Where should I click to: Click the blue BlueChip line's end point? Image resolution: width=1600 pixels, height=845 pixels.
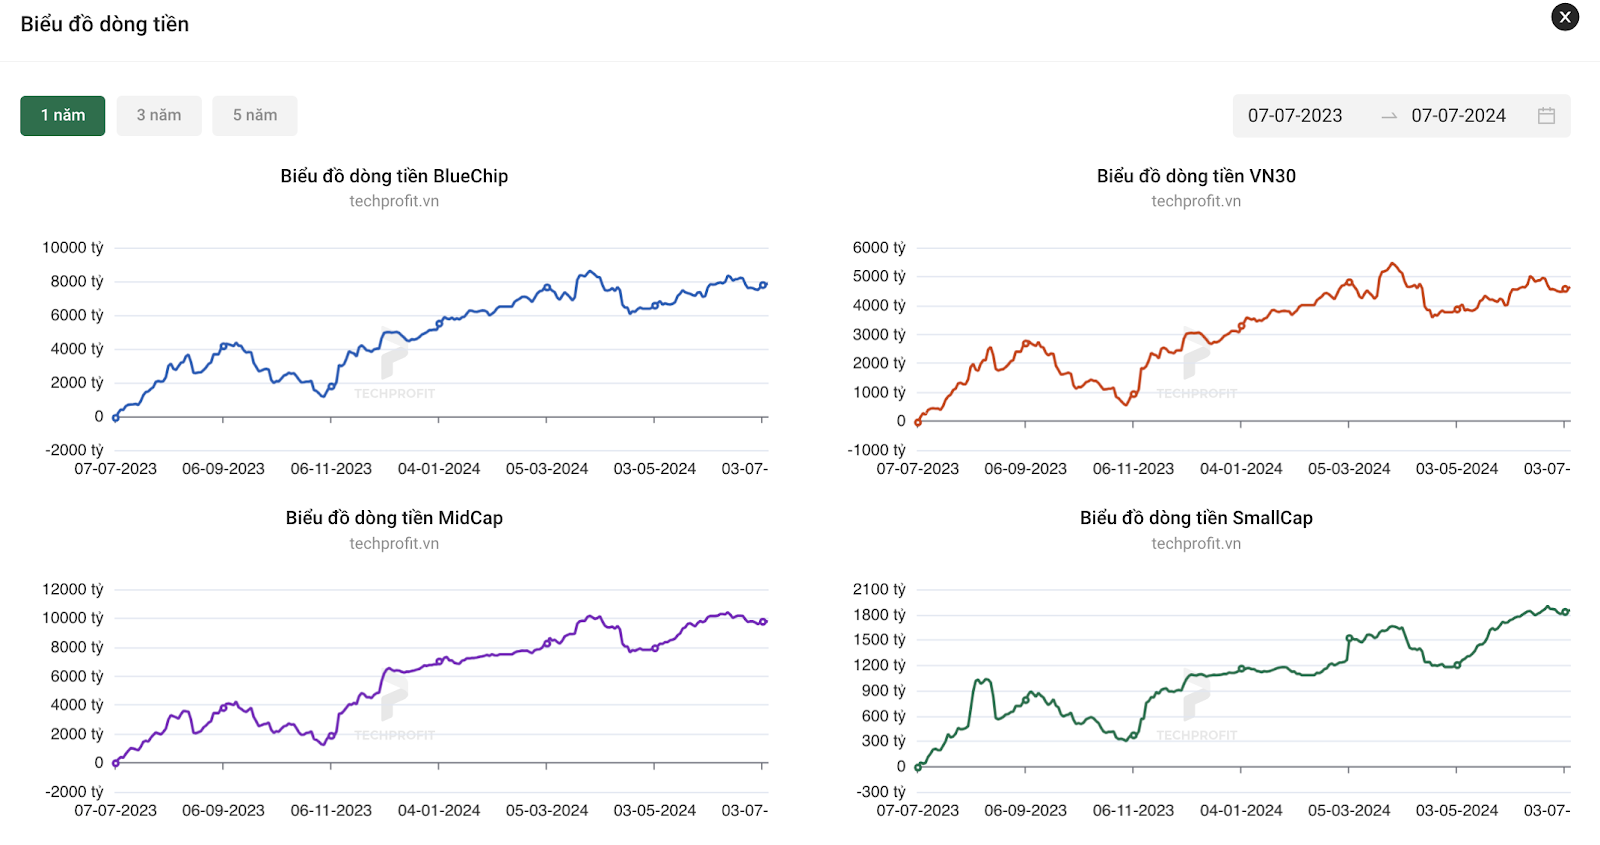coord(764,285)
